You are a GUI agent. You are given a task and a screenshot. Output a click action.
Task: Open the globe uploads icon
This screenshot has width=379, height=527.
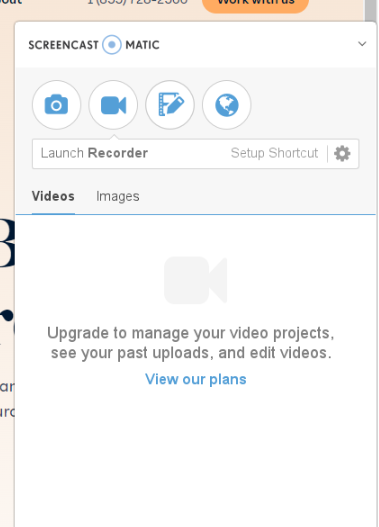click(x=226, y=105)
